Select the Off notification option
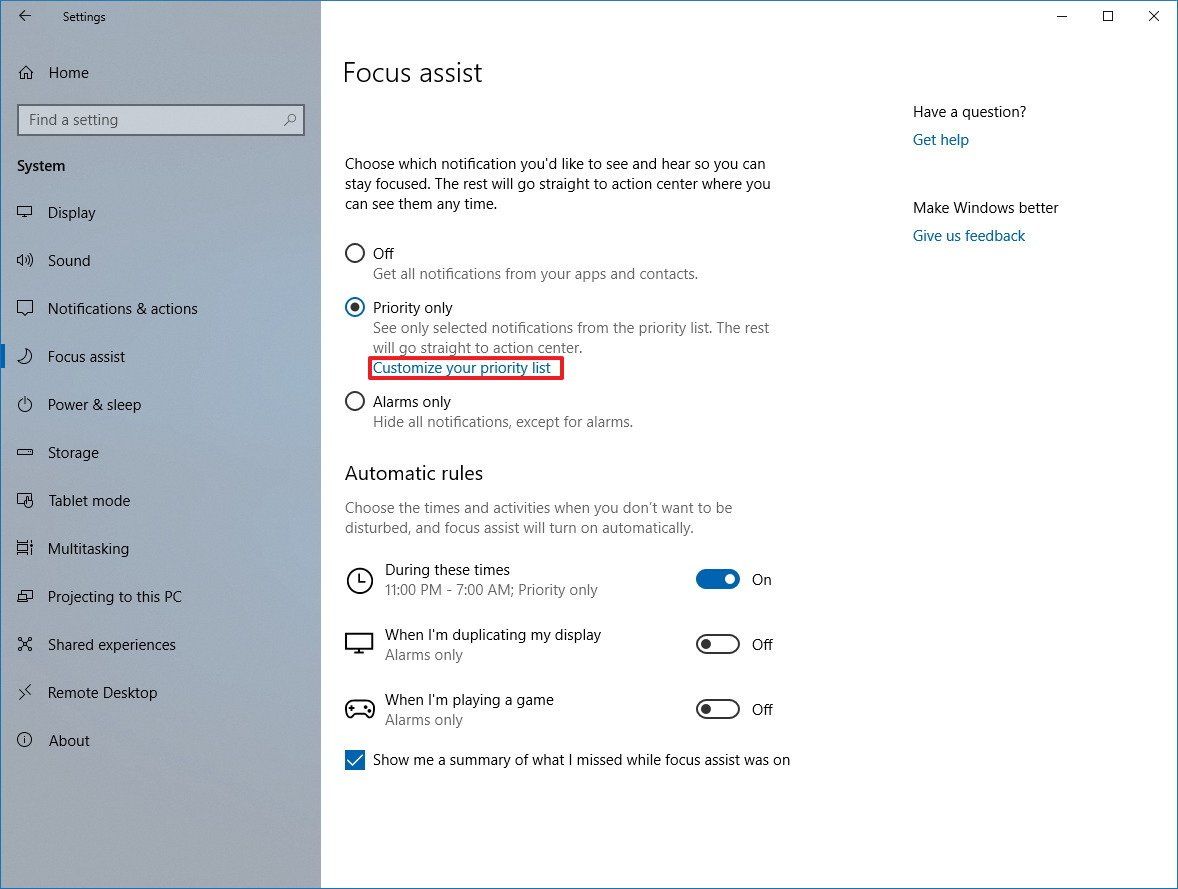 (x=355, y=253)
